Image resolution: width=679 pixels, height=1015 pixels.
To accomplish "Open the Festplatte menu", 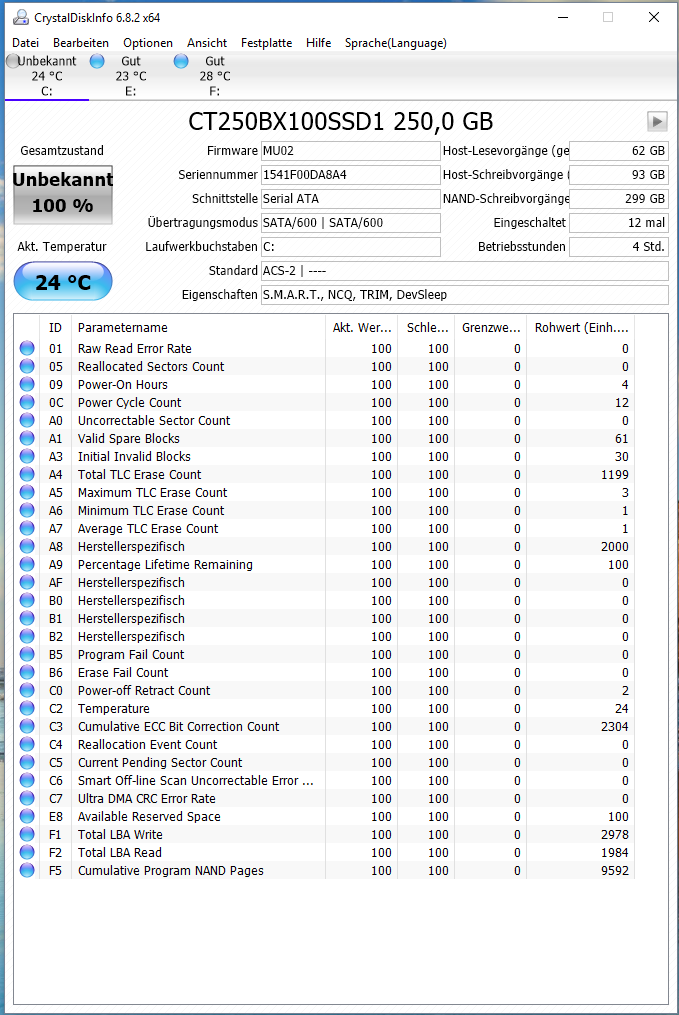I will (267, 43).
